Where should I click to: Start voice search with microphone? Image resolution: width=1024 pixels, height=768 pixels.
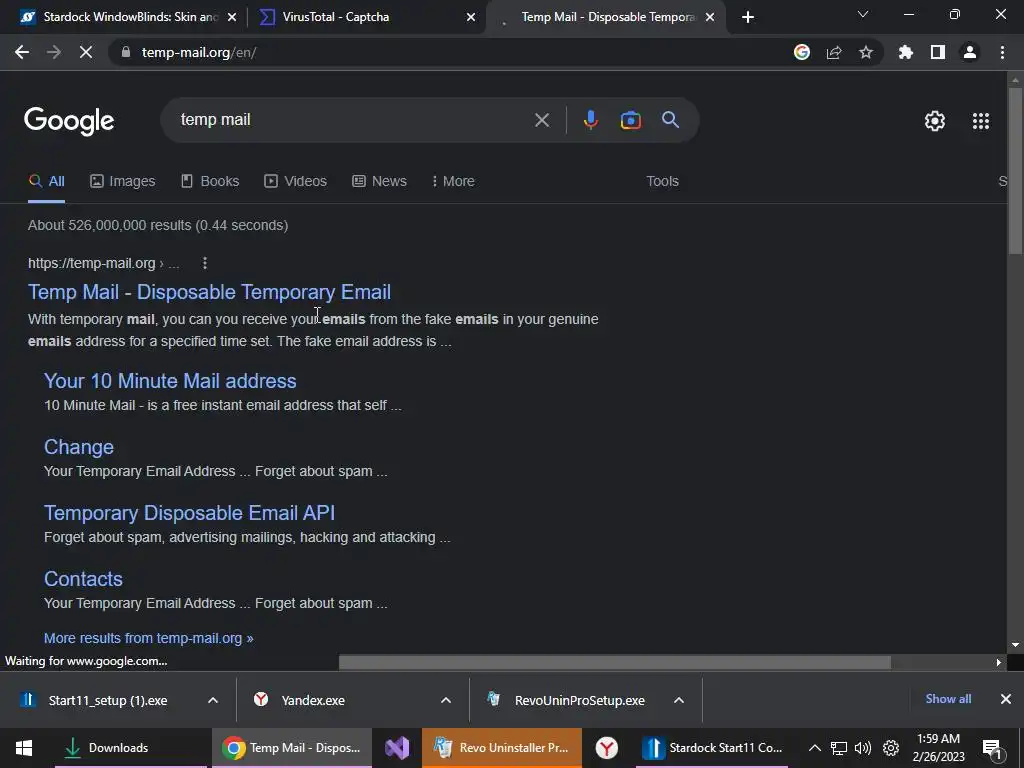point(591,120)
